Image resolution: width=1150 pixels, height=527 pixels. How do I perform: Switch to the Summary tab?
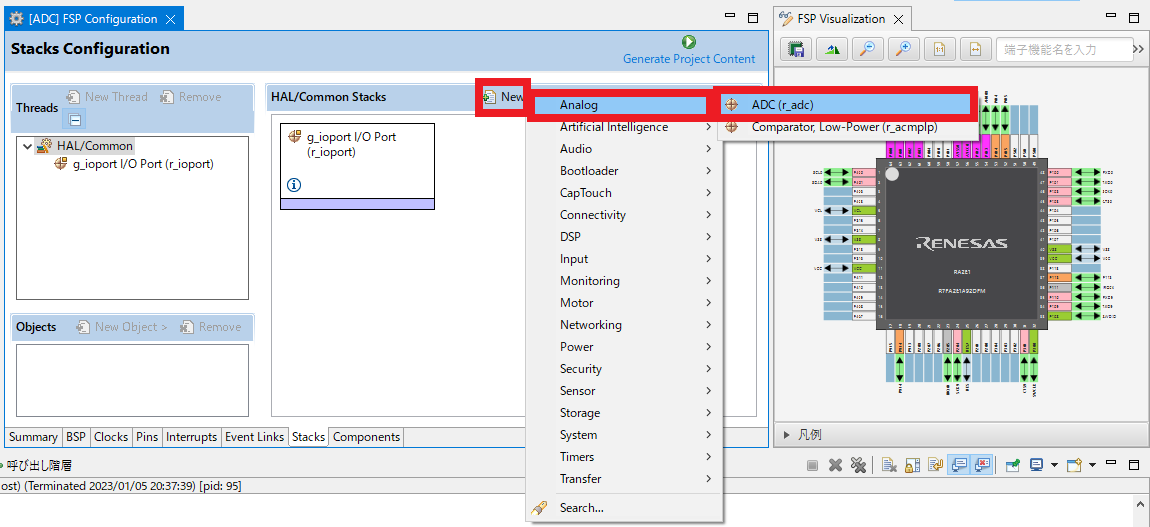coord(33,437)
